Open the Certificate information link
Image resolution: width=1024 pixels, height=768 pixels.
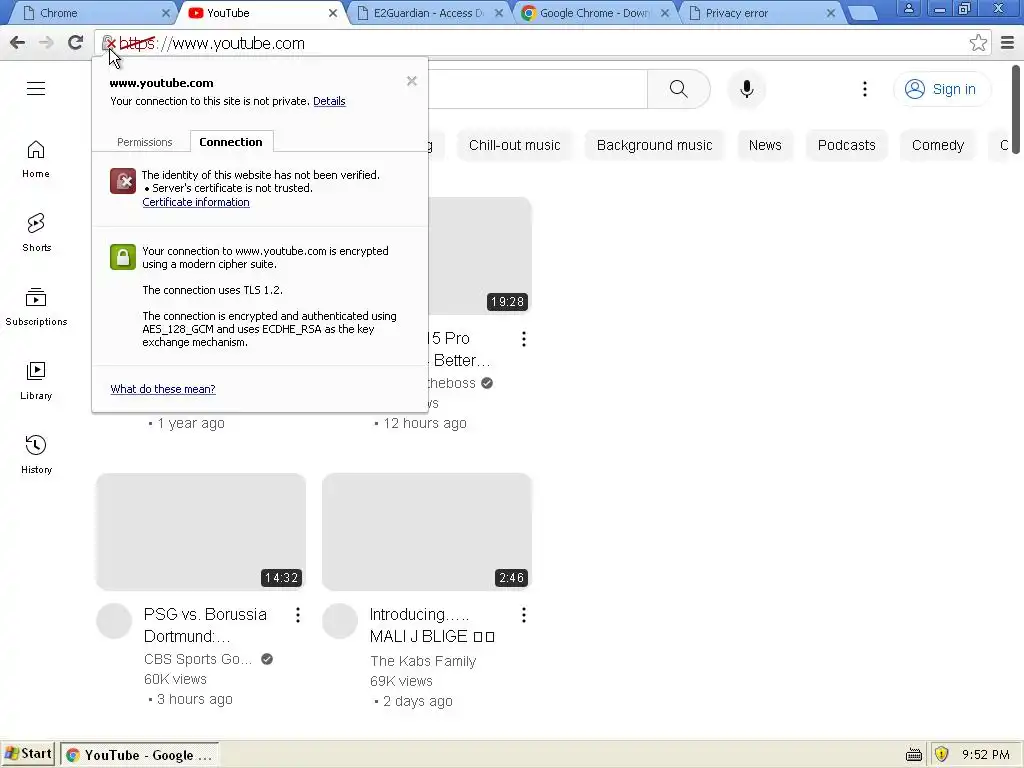196,202
